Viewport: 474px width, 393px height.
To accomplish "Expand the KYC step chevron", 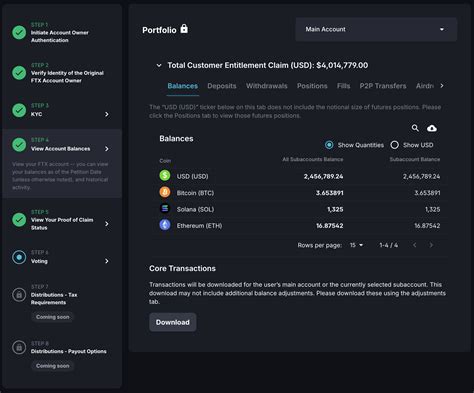I will coord(107,114).
